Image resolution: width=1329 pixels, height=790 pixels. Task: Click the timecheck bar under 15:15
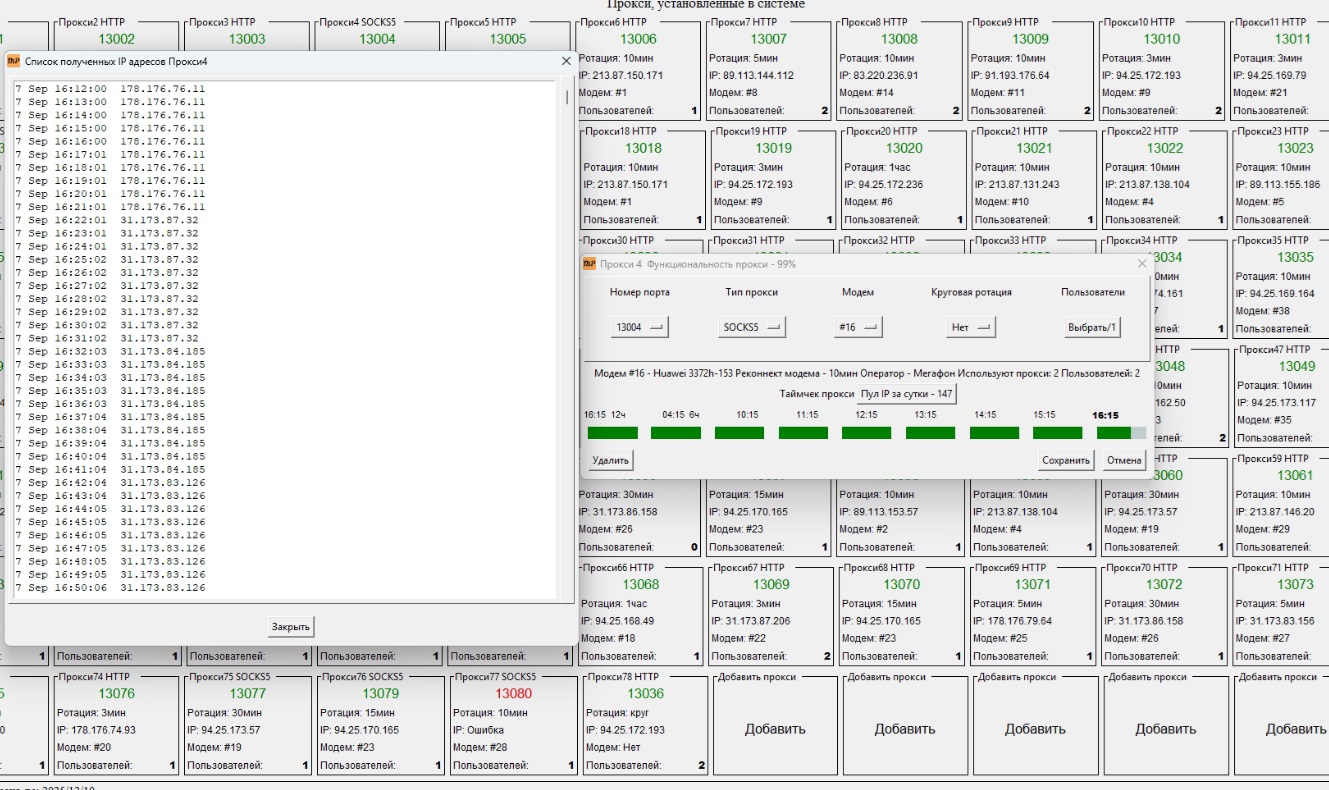[x=1058, y=433]
